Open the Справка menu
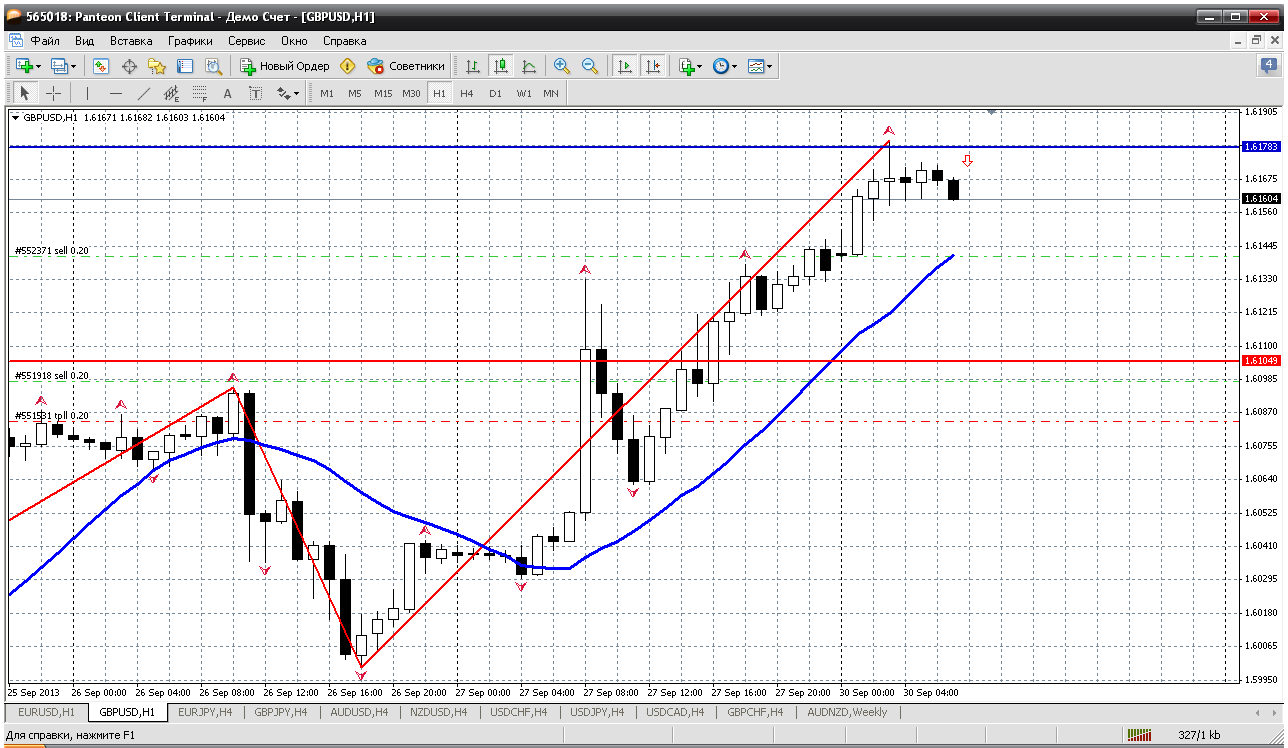Viewport: 1288px width, 748px height. [x=345, y=41]
